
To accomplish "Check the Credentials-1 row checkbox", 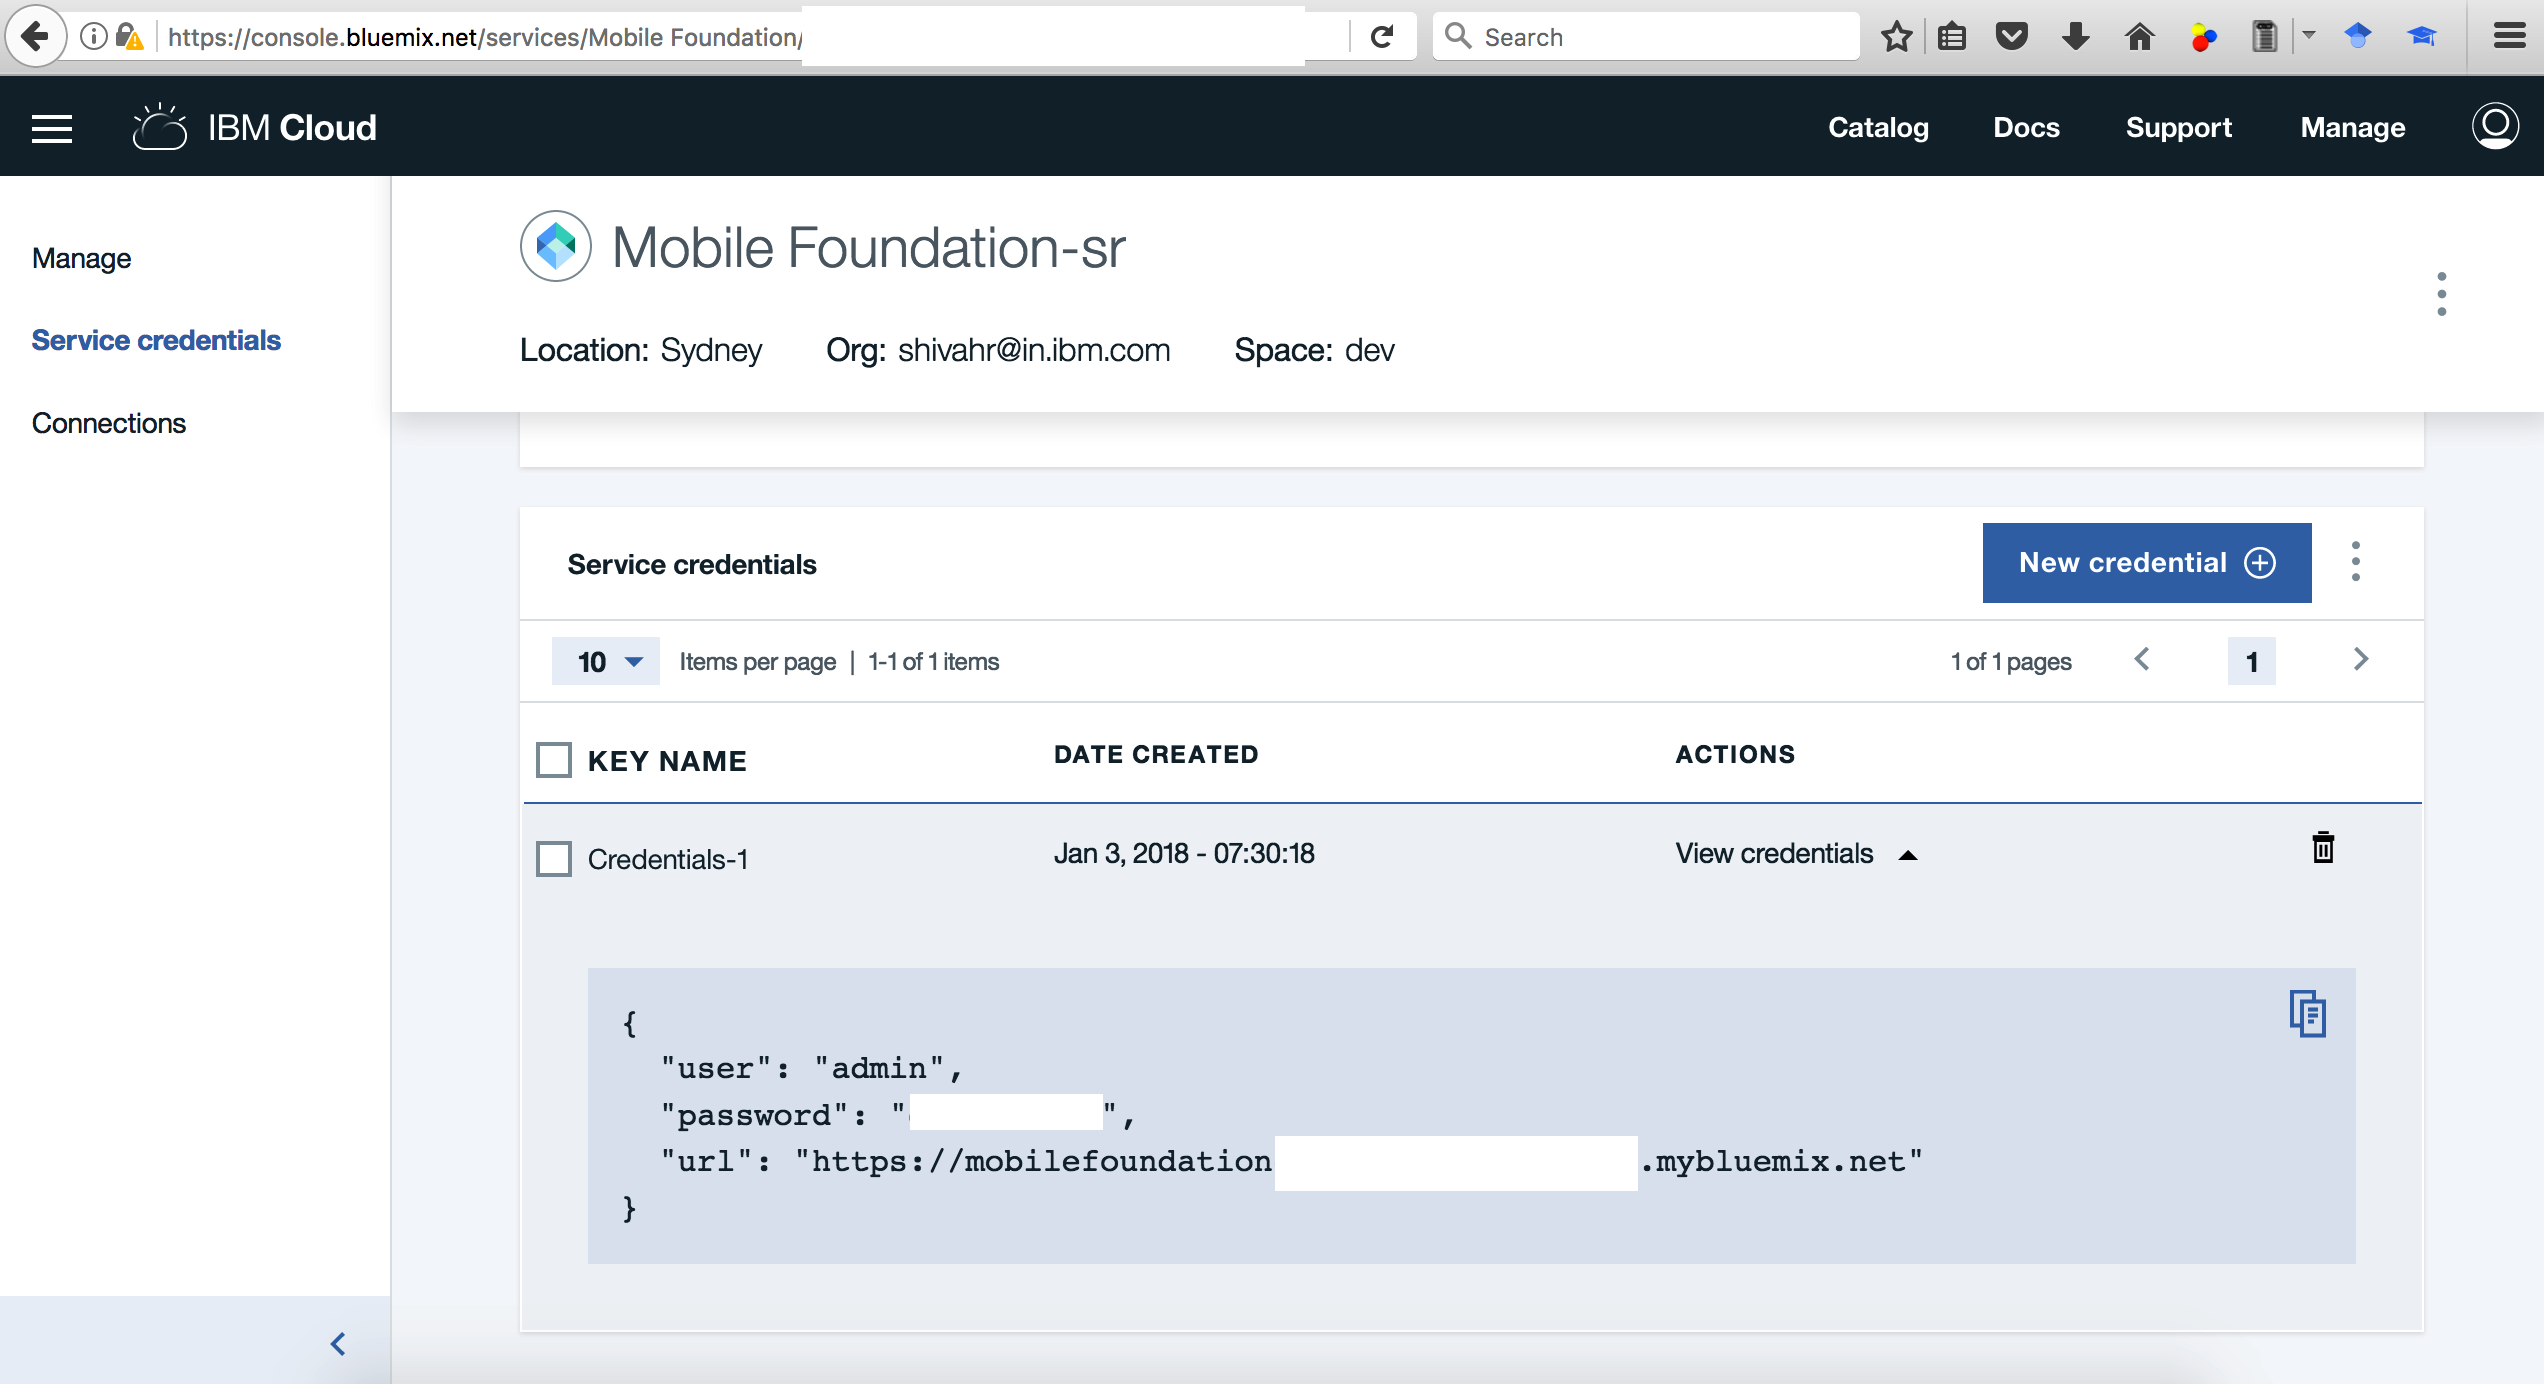I will click(x=554, y=859).
